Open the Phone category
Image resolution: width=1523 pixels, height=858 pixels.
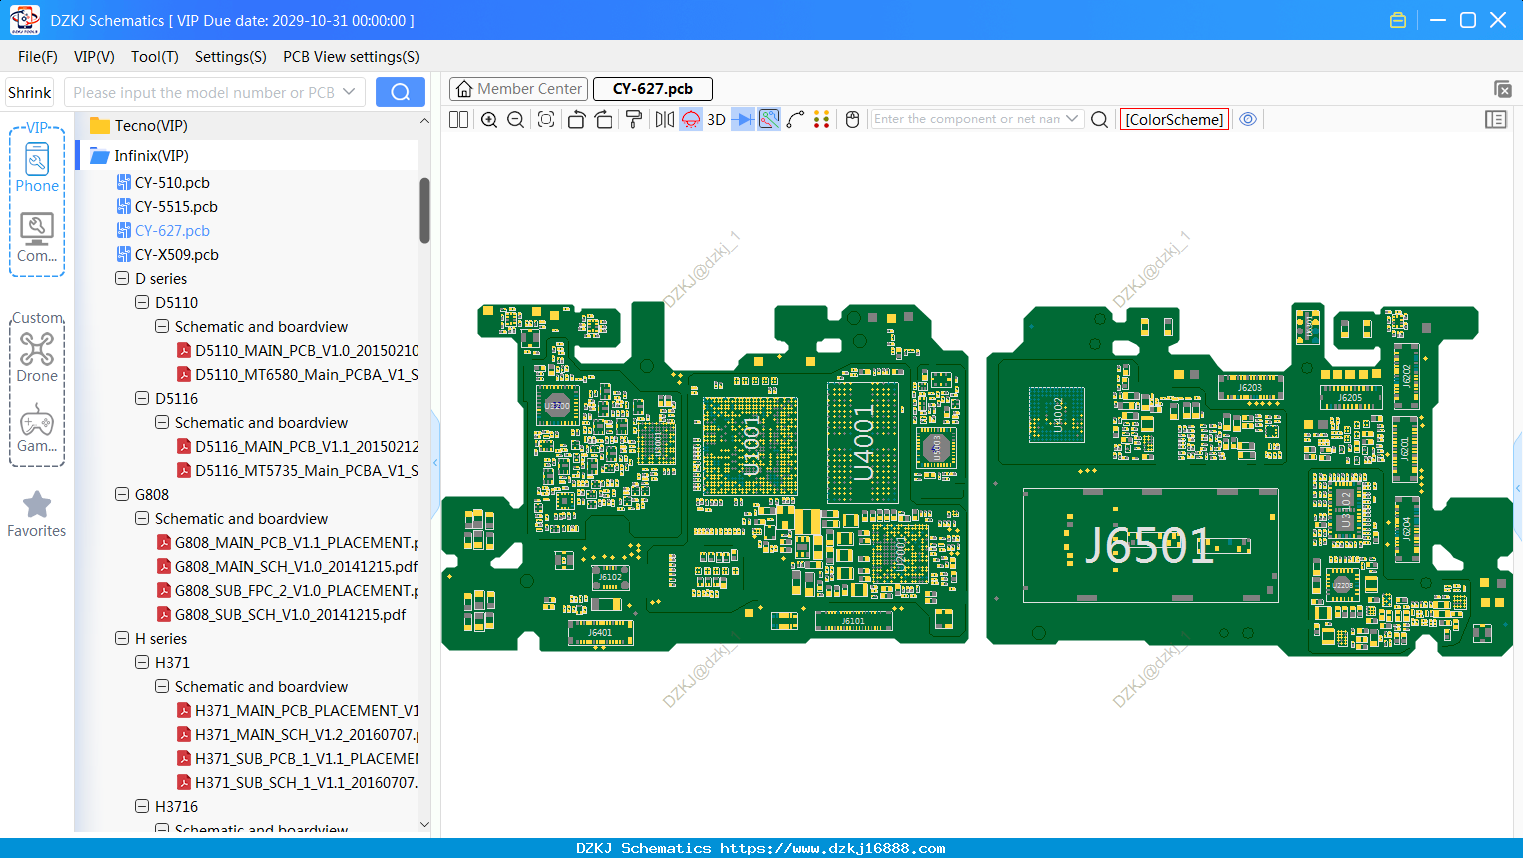37,167
